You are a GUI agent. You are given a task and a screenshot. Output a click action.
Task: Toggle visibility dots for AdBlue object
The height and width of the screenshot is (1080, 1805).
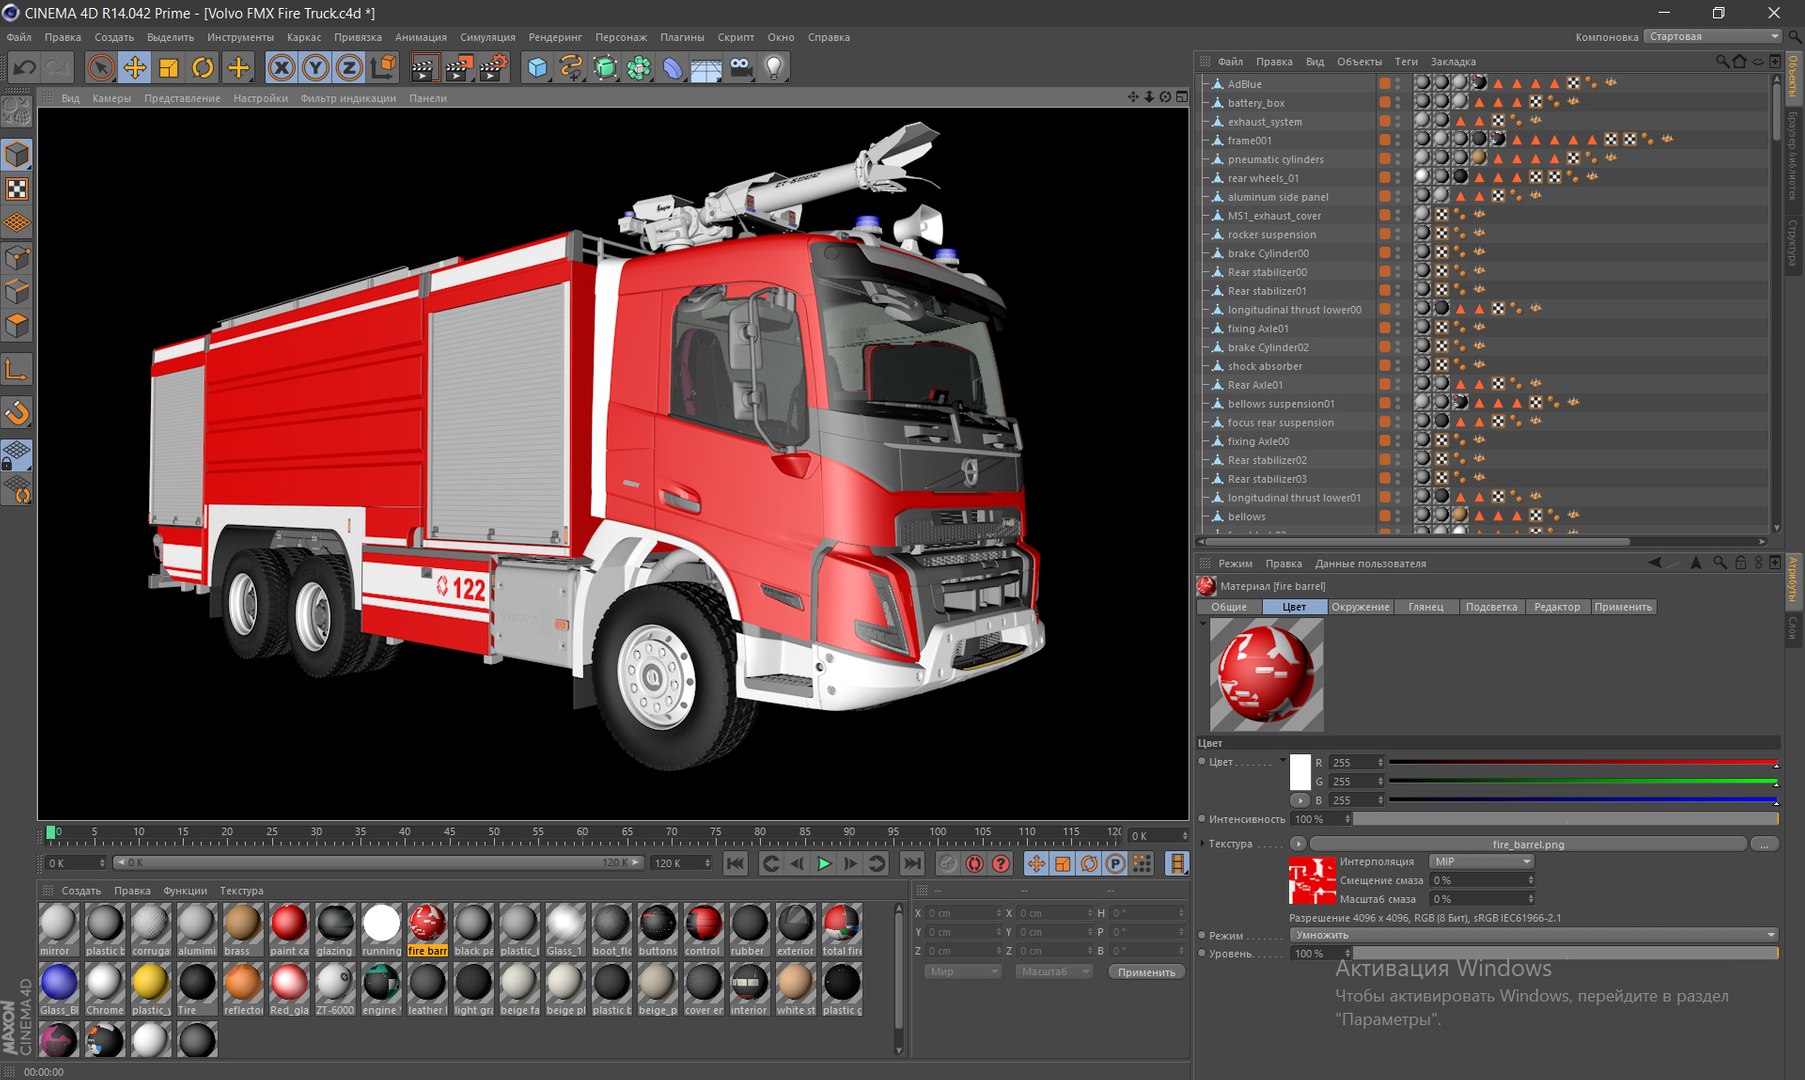point(1397,84)
